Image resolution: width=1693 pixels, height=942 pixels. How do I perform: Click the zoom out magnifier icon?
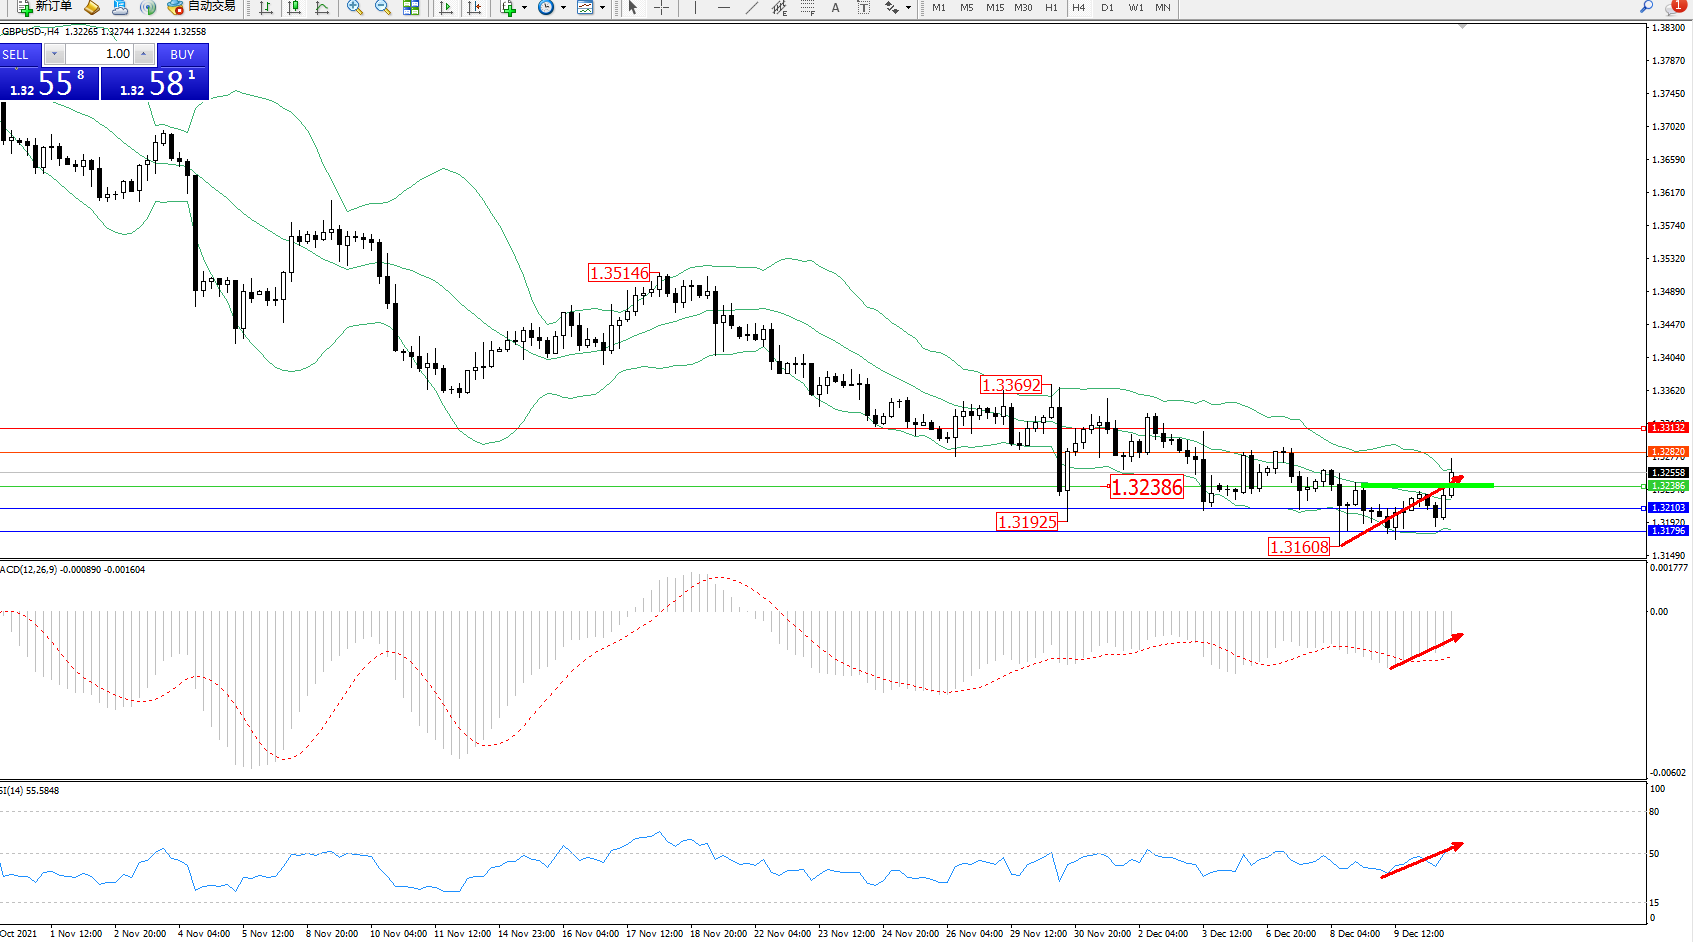(x=382, y=7)
